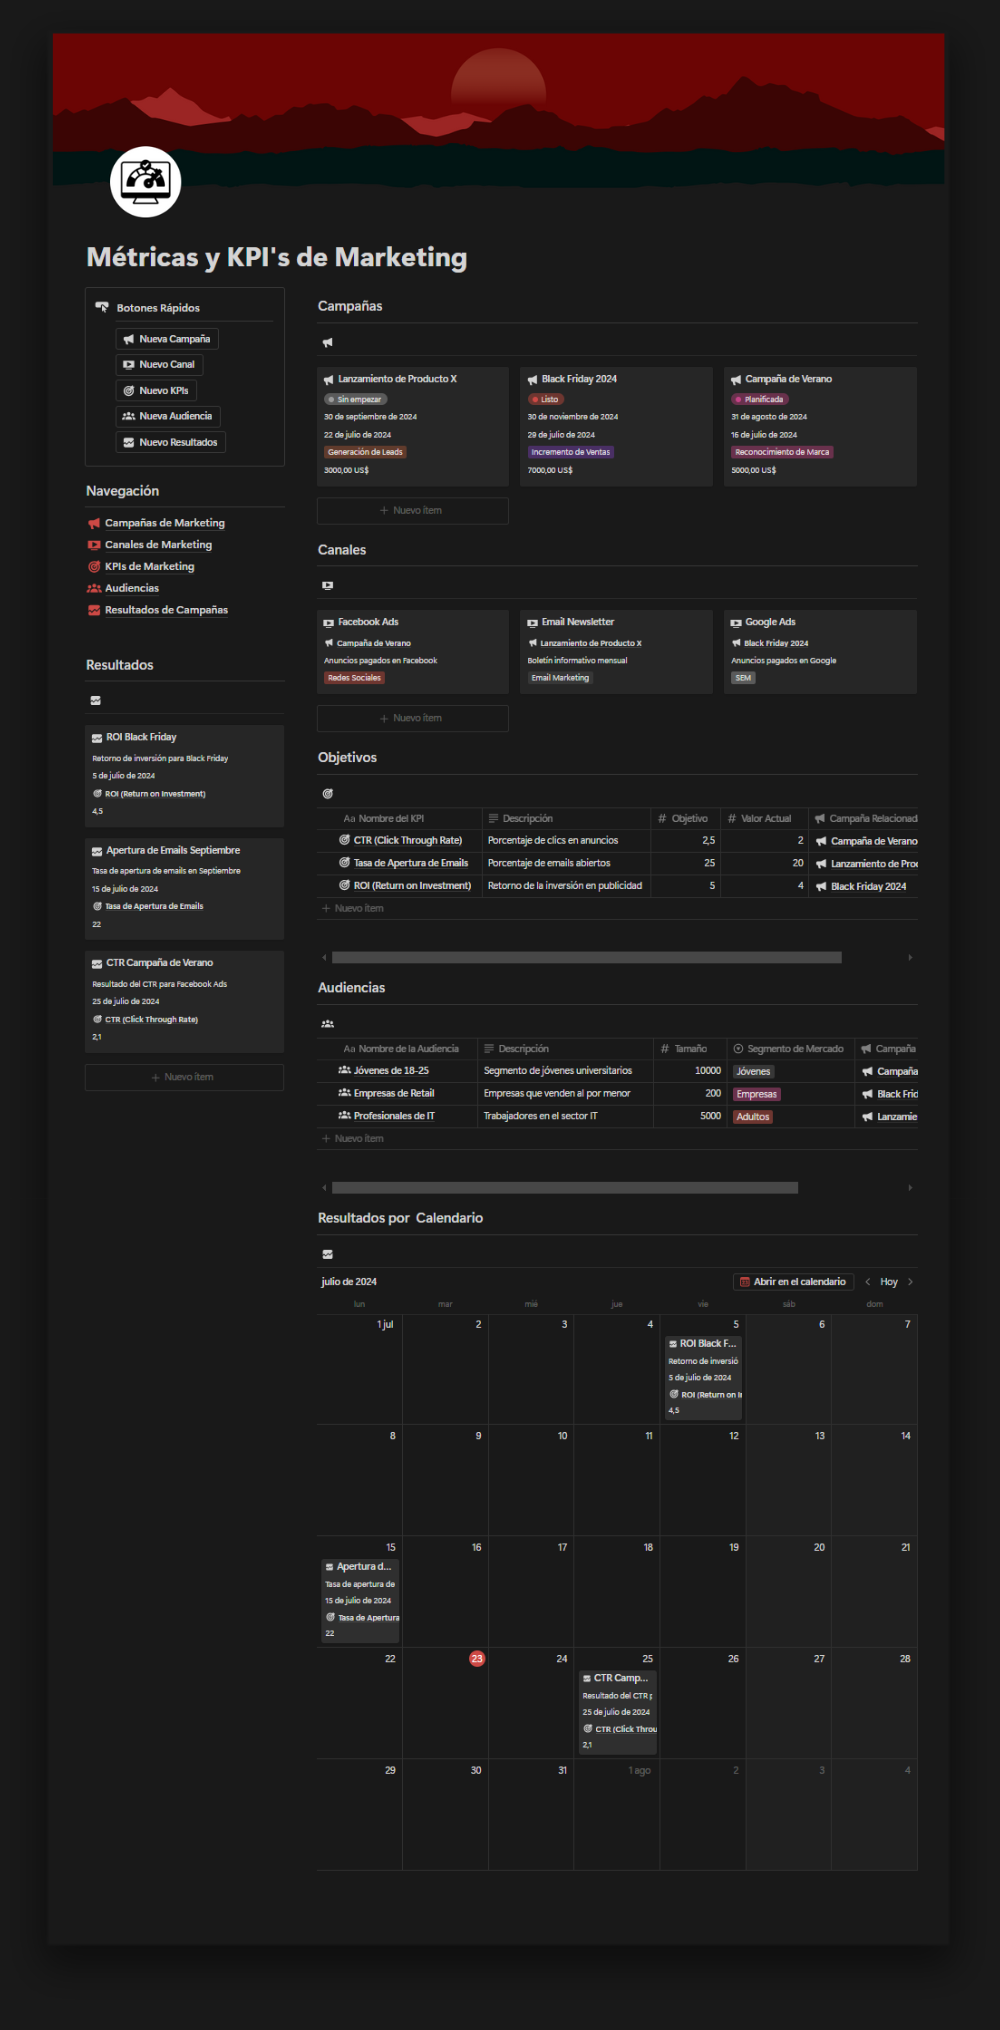The width and height of the screenshot is (1000, 2030).
Task: Add Nuevo ítem in Objetivos table
Action: click(x=617, y=908)
